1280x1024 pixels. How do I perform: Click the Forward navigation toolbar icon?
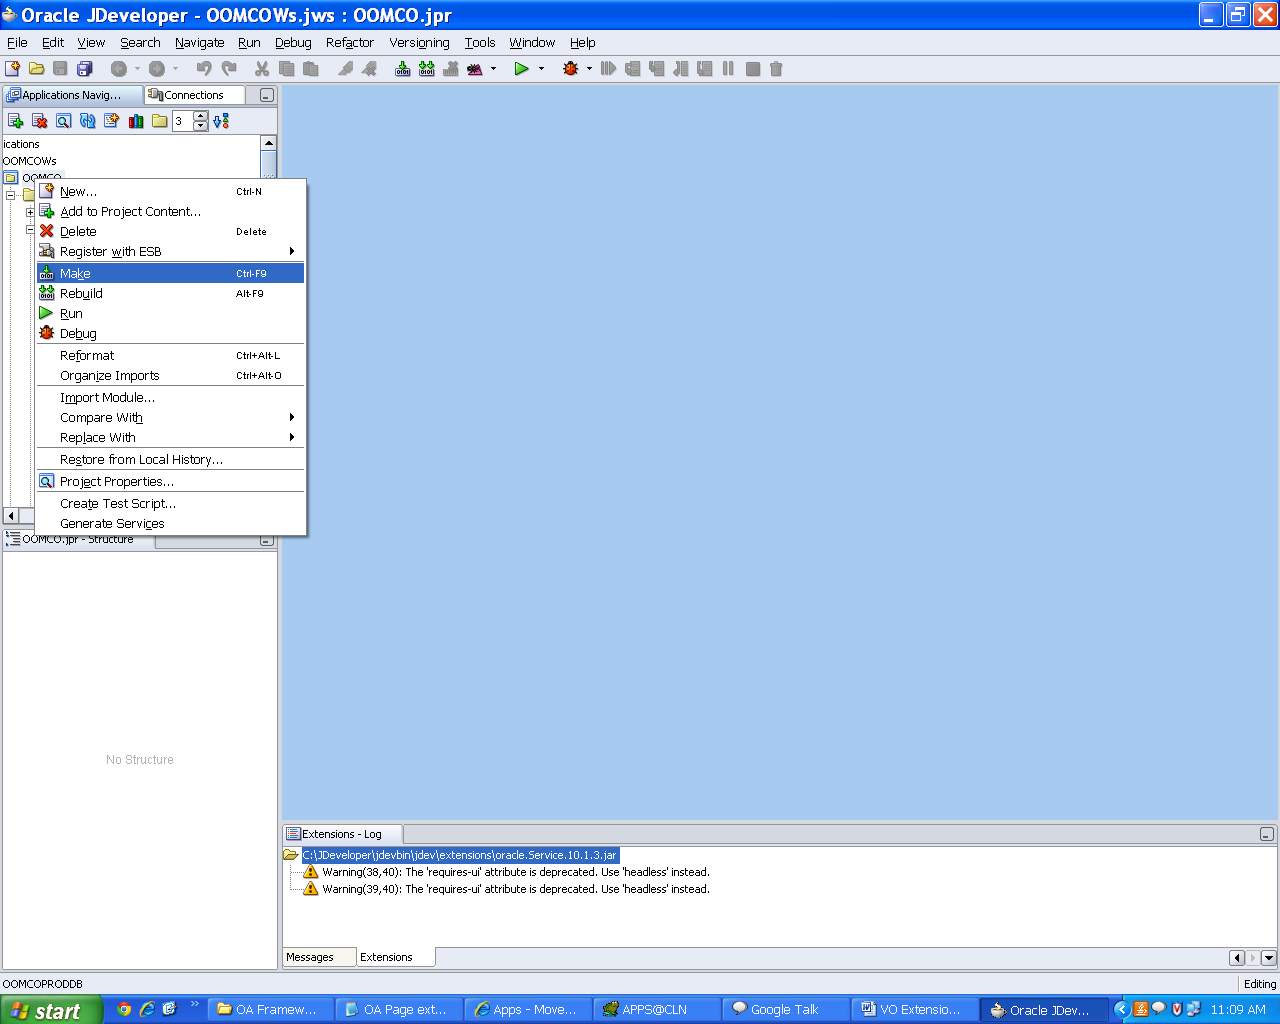point(156,69)
